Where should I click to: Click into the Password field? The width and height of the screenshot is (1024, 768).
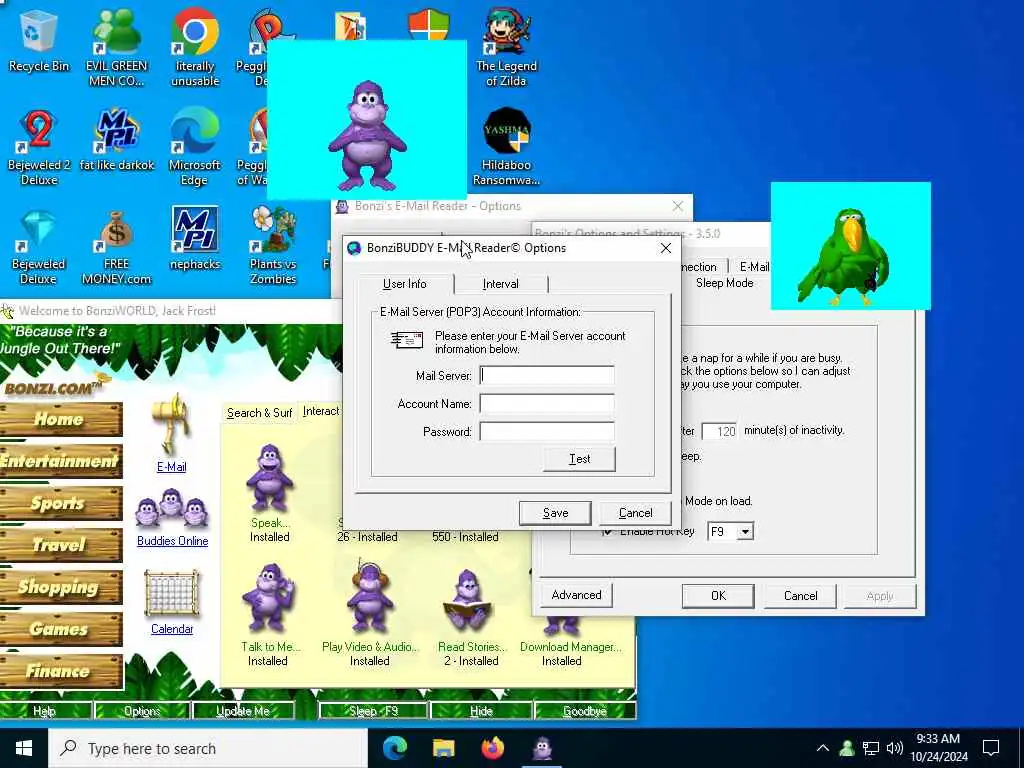pos(547,432)
